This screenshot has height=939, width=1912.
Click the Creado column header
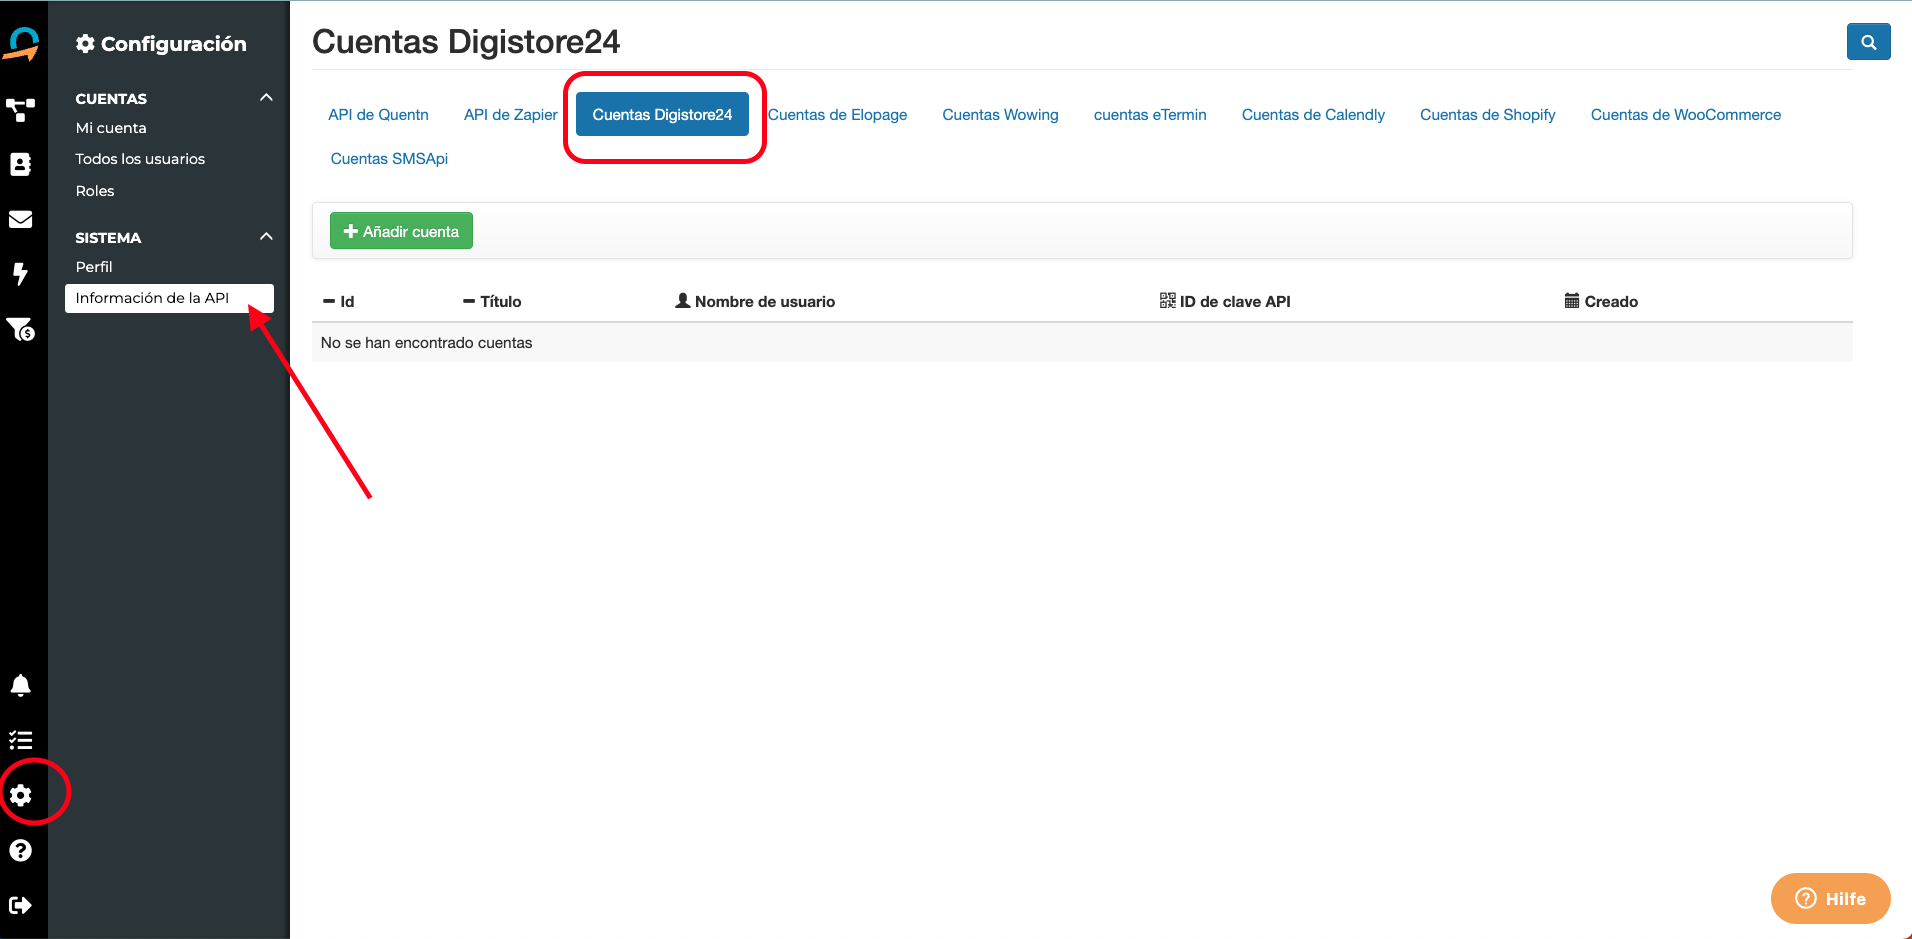click(1601, 302)
